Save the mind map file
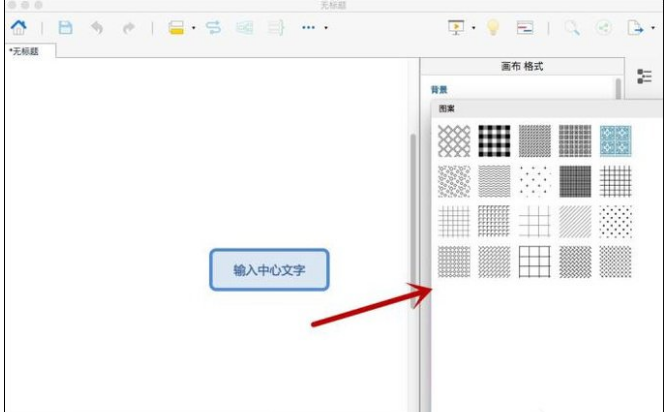The image size is (664, 412). tap(65, 28)
